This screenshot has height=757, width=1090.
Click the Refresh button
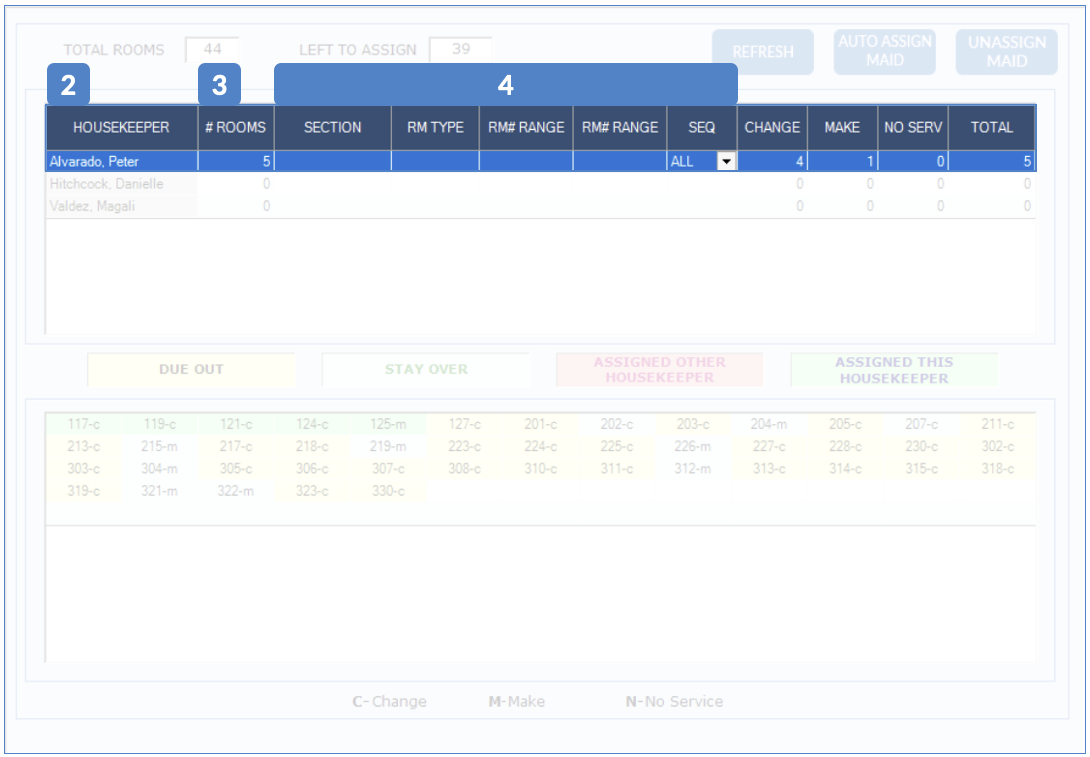(x=763, y=52)
